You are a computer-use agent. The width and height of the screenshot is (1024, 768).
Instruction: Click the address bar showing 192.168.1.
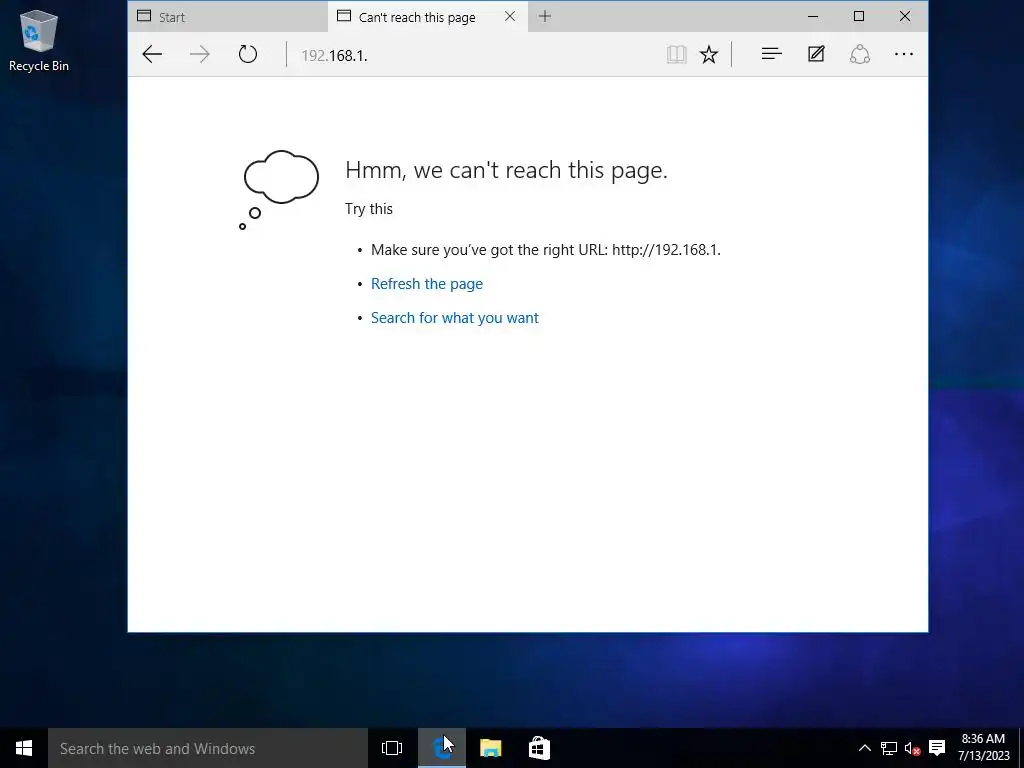(477, 55)
